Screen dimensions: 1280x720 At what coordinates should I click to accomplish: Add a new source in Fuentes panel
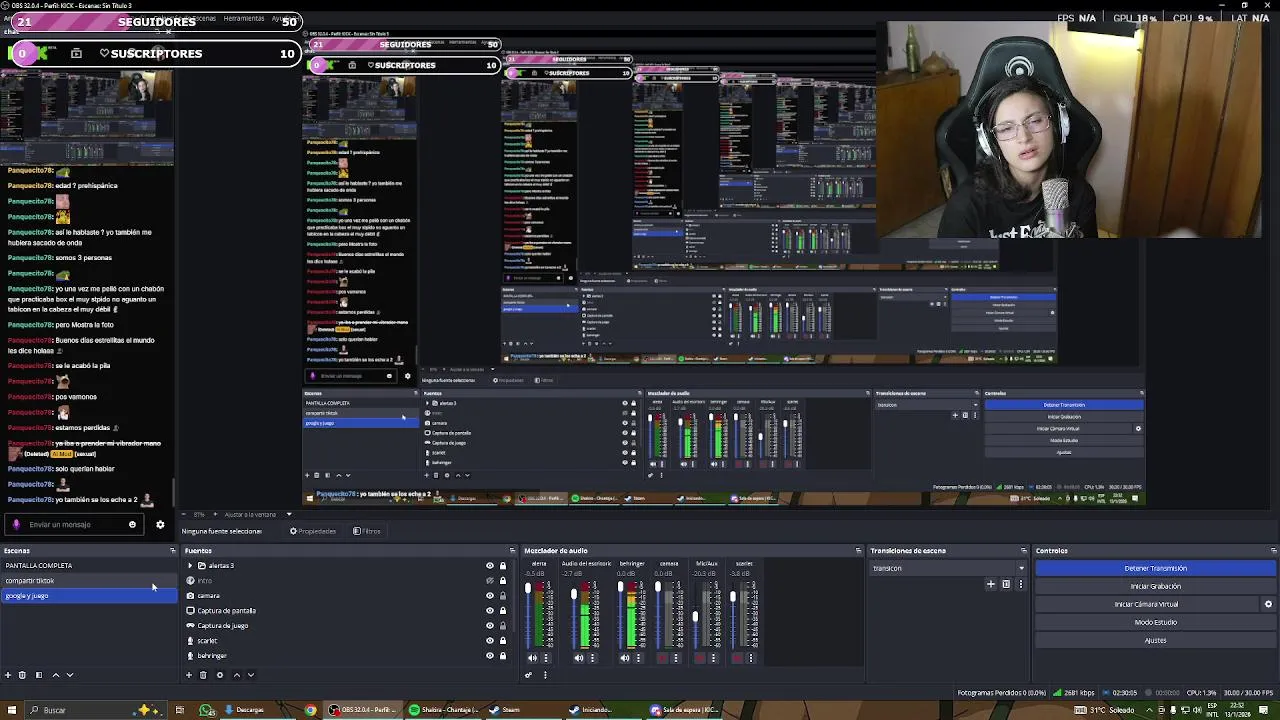point(189,675)
